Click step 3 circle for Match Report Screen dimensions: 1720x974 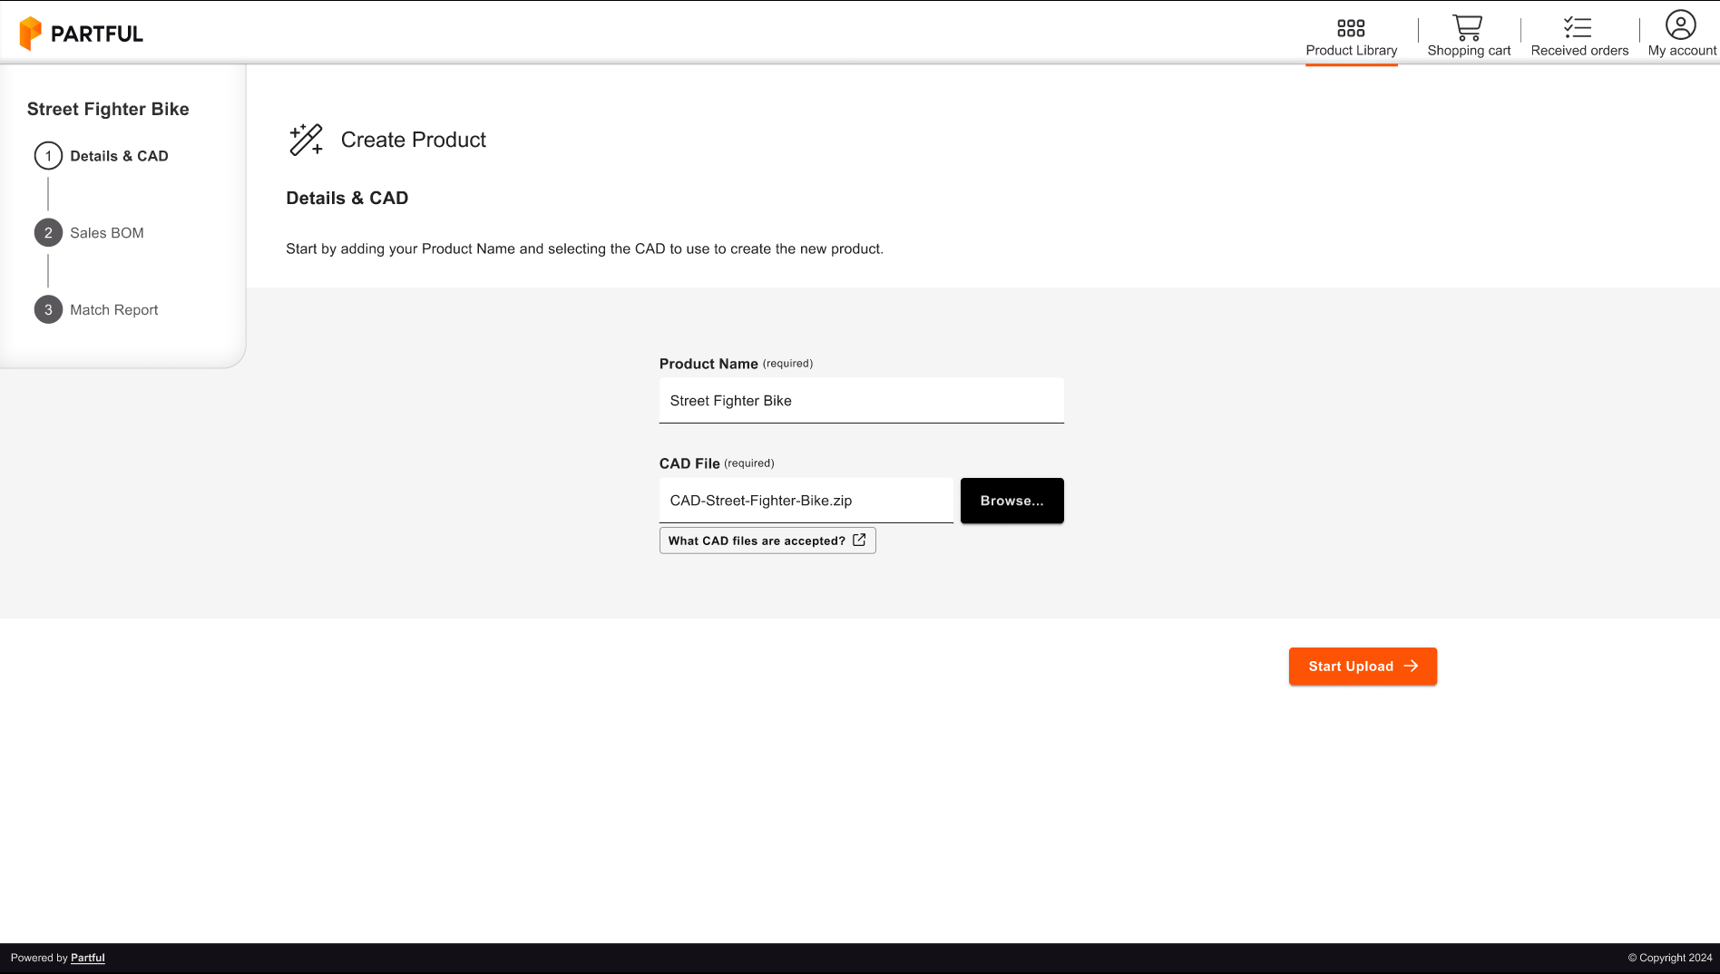pyautogui.click(x=48, y=310)
